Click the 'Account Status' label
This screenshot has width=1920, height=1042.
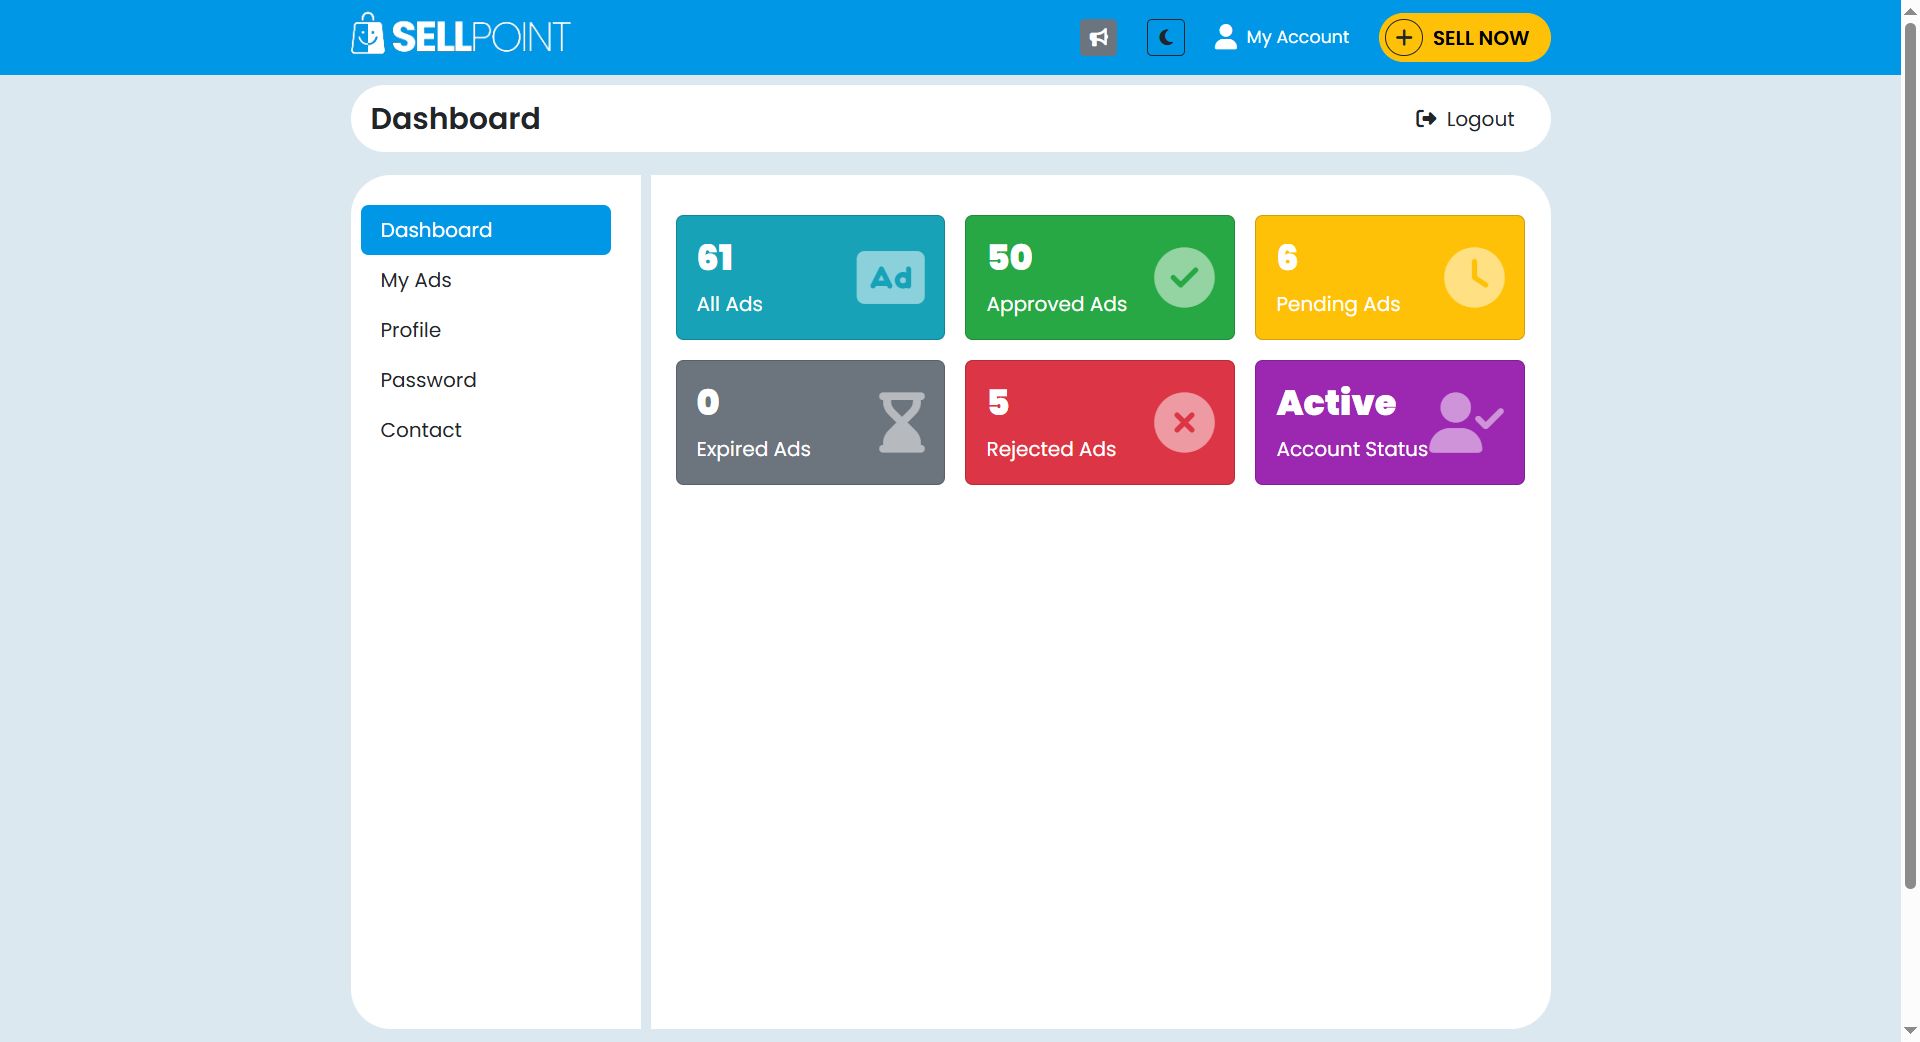pyautogui.click(x=1352, y=449)
